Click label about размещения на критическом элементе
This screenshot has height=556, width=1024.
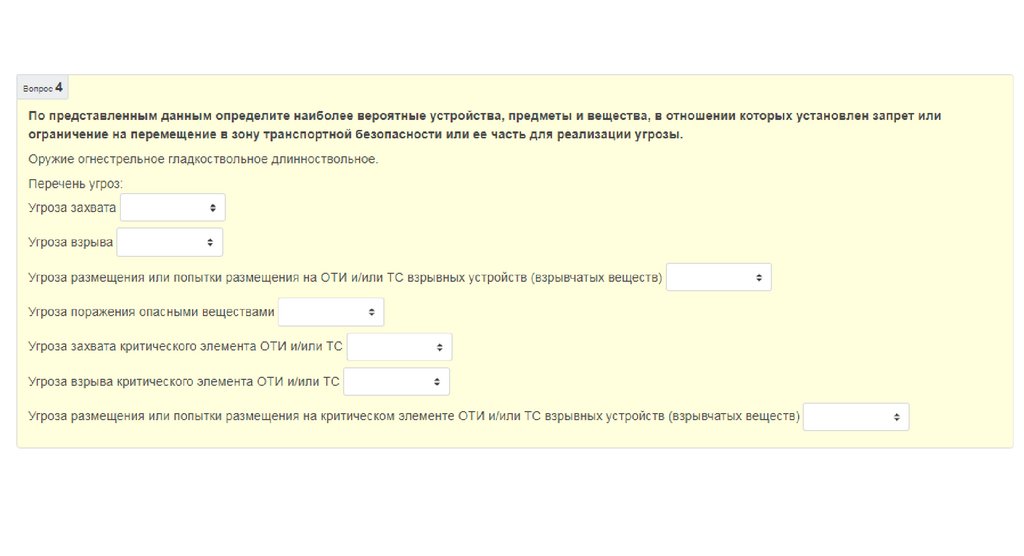(x=414, y=417)
